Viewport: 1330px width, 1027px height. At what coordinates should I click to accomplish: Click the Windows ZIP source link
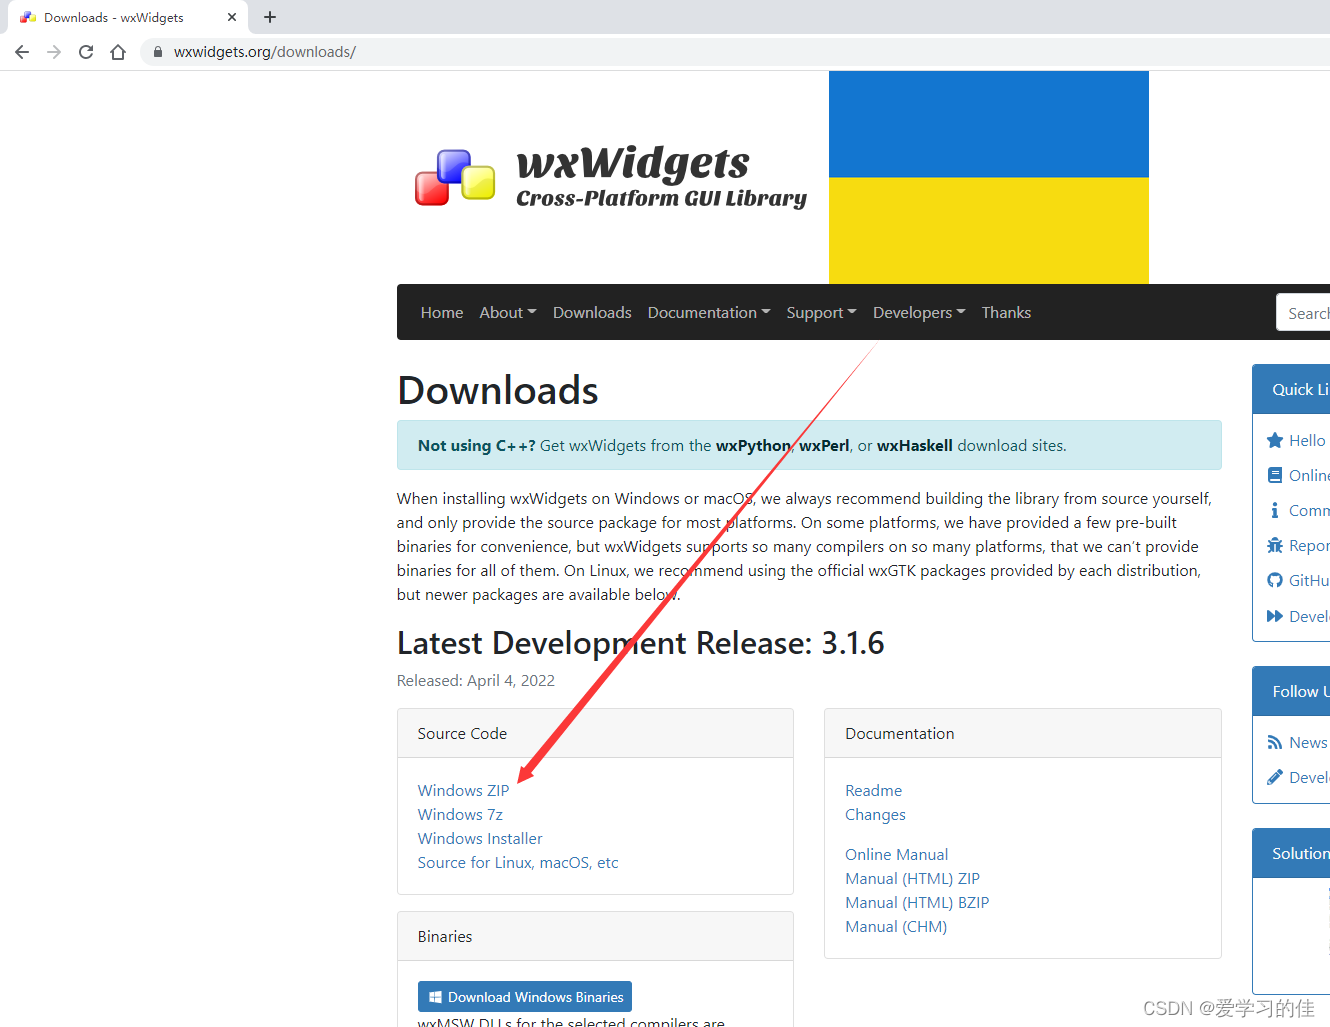463,790
